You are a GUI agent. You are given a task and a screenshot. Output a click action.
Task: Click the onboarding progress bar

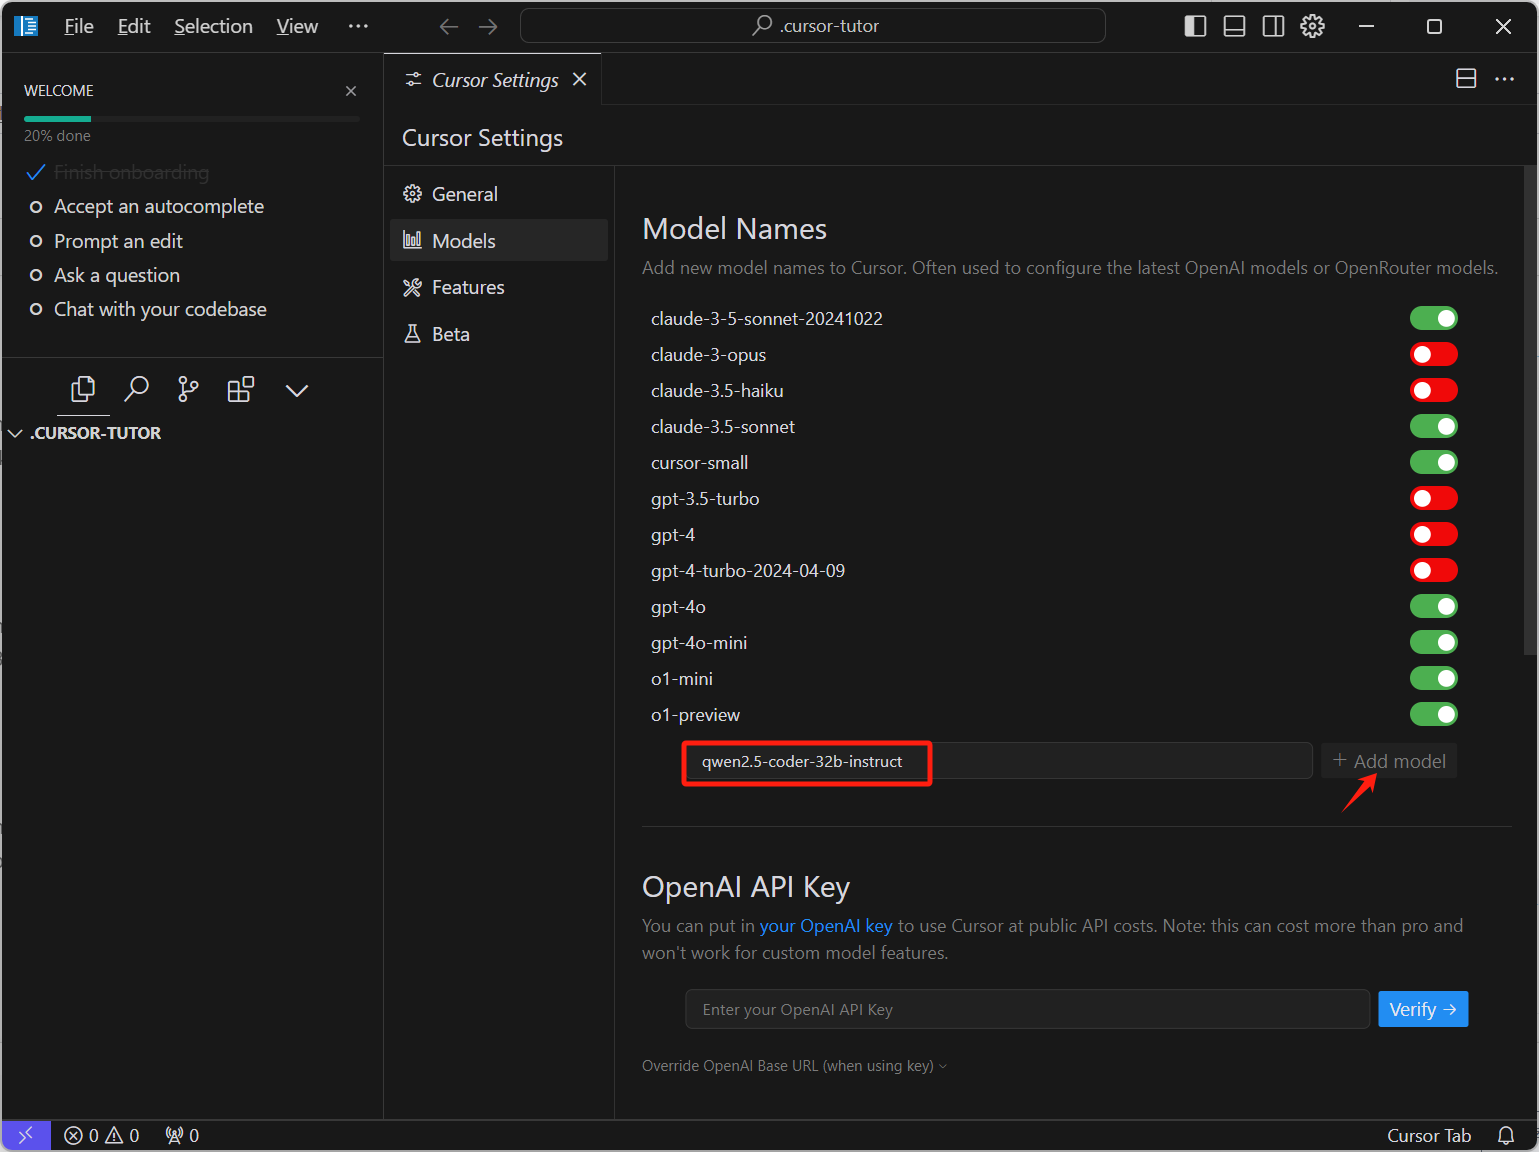[191, 119]
